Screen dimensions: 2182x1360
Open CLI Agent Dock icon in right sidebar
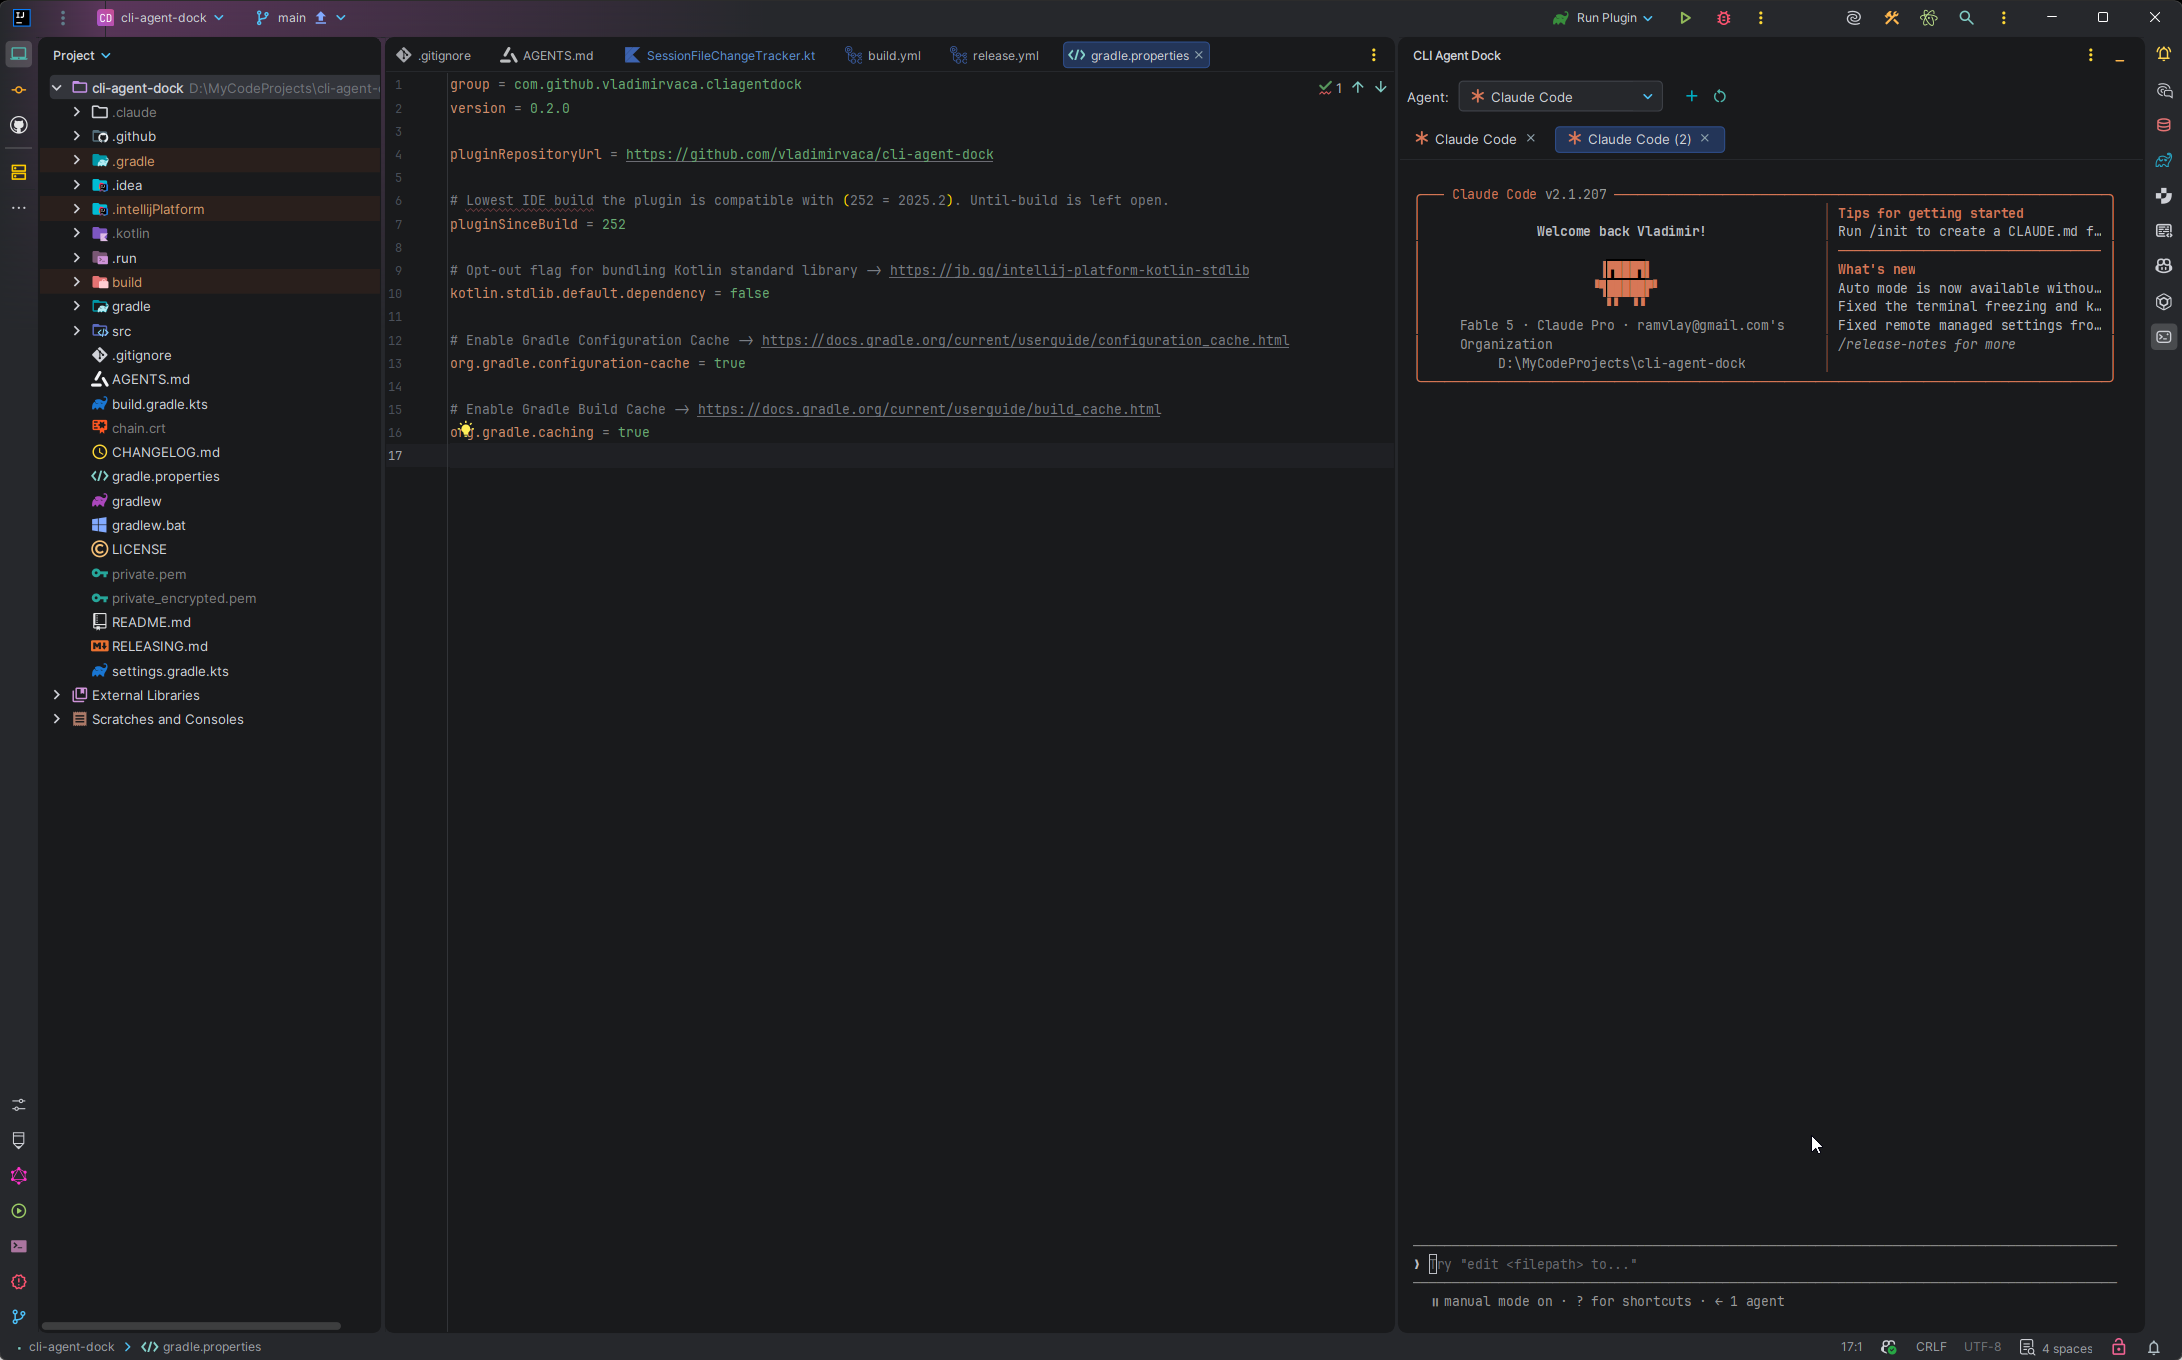click(x=2164, y=337)
